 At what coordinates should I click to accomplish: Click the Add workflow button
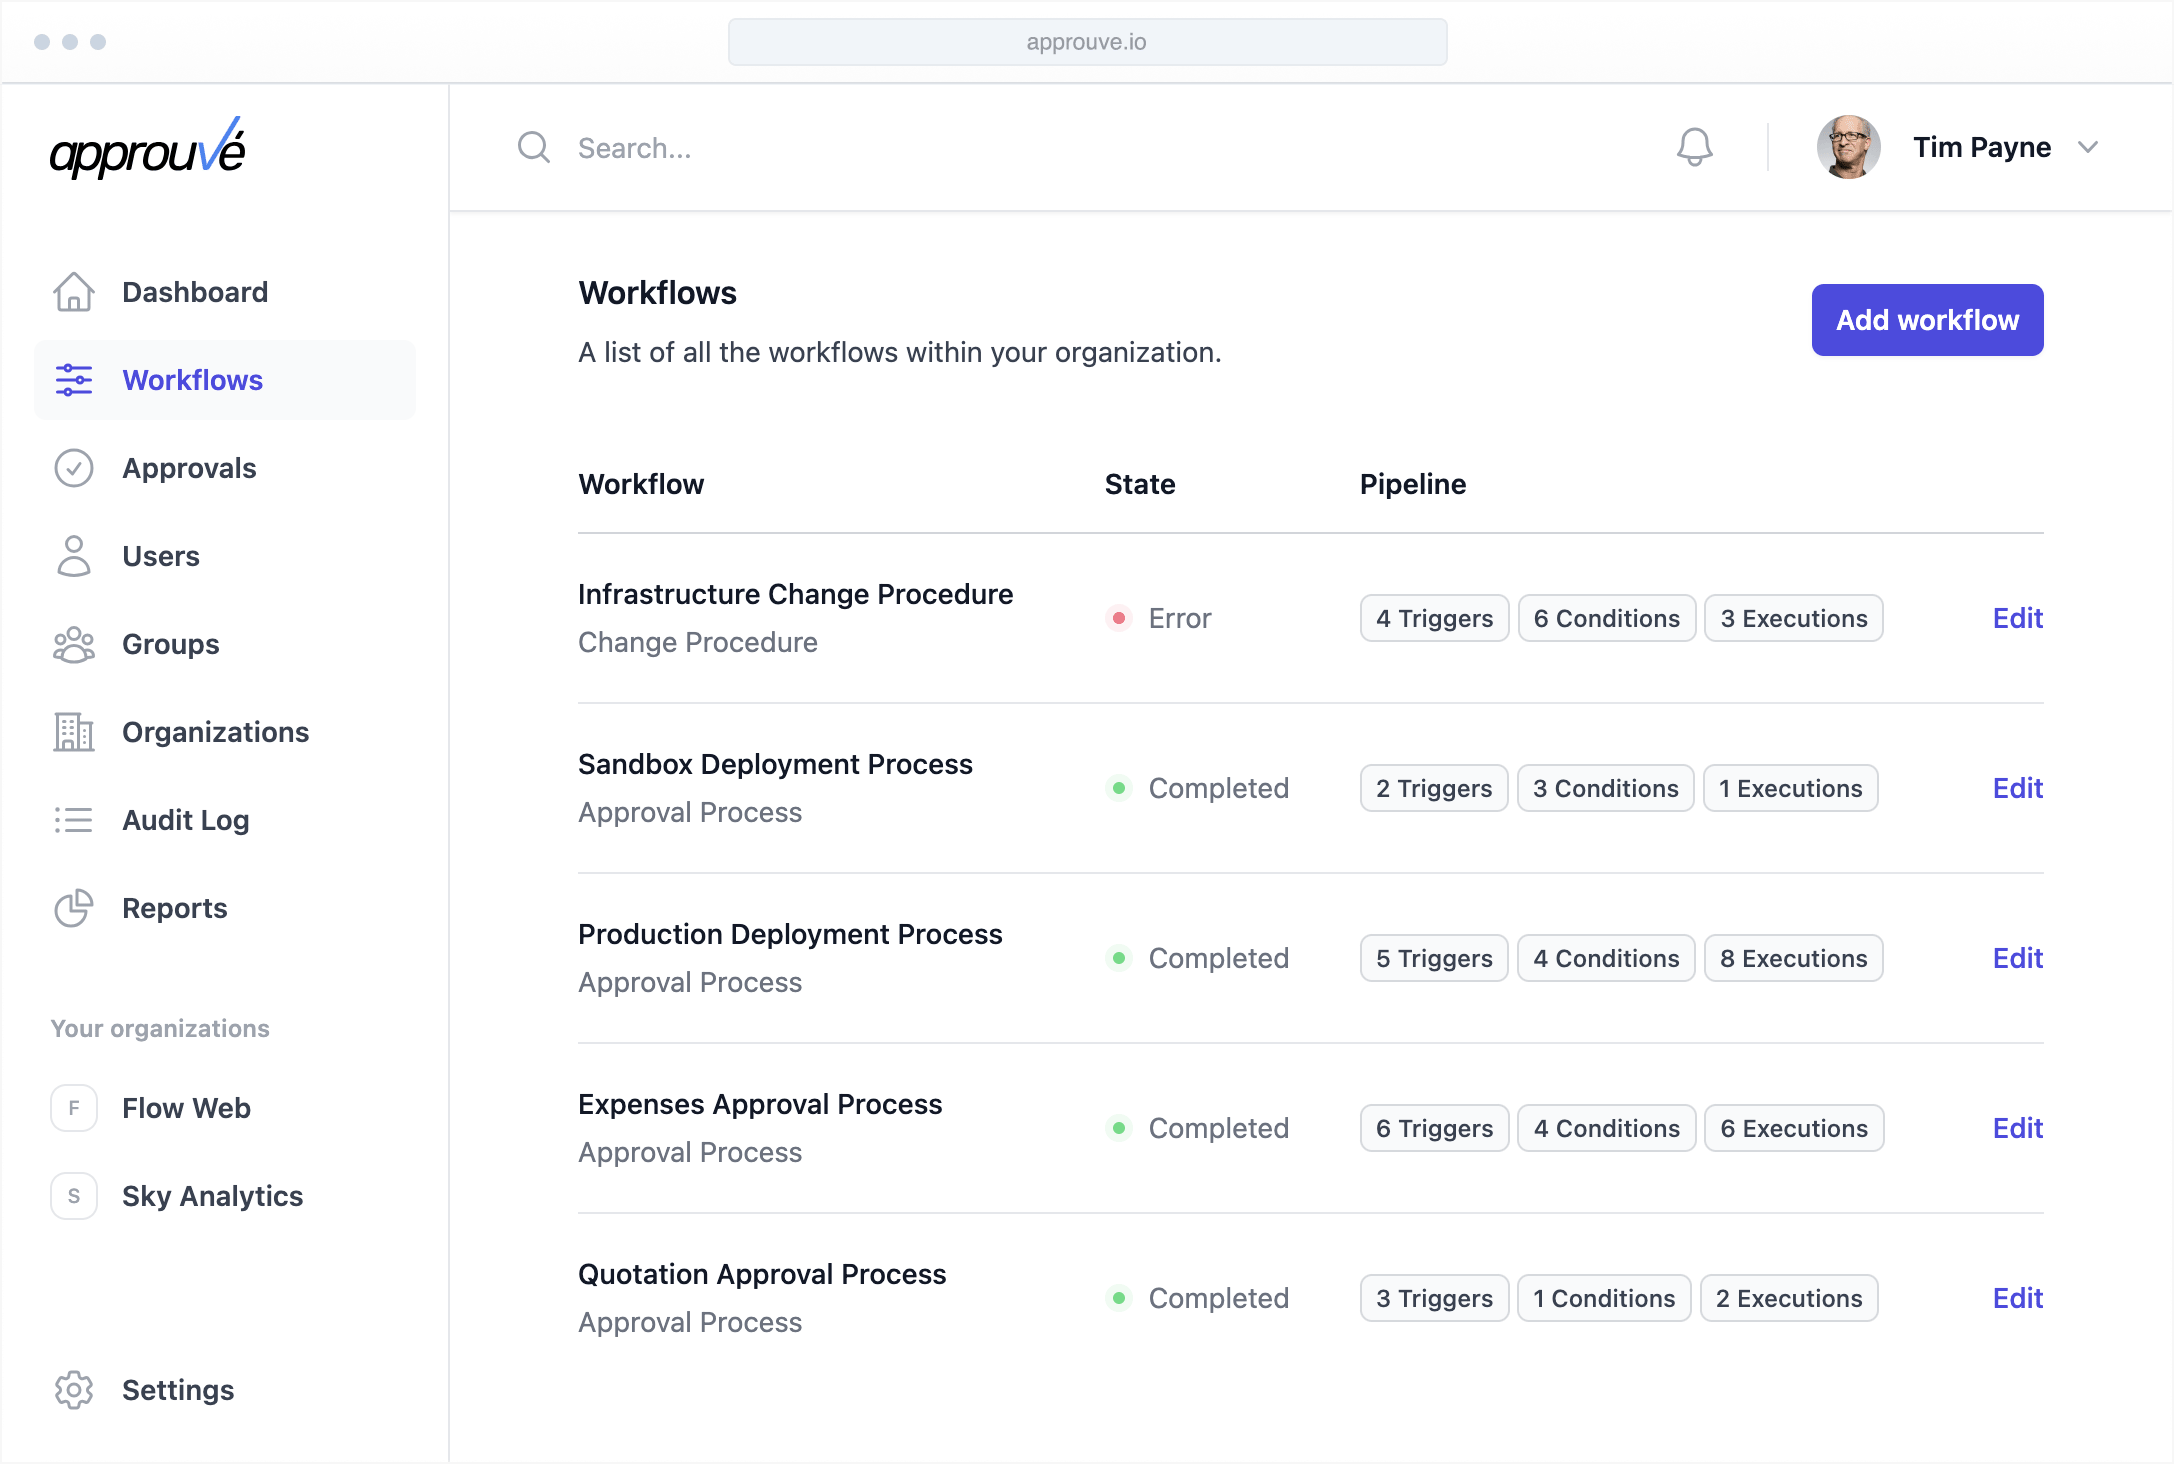pos(1926,320)
